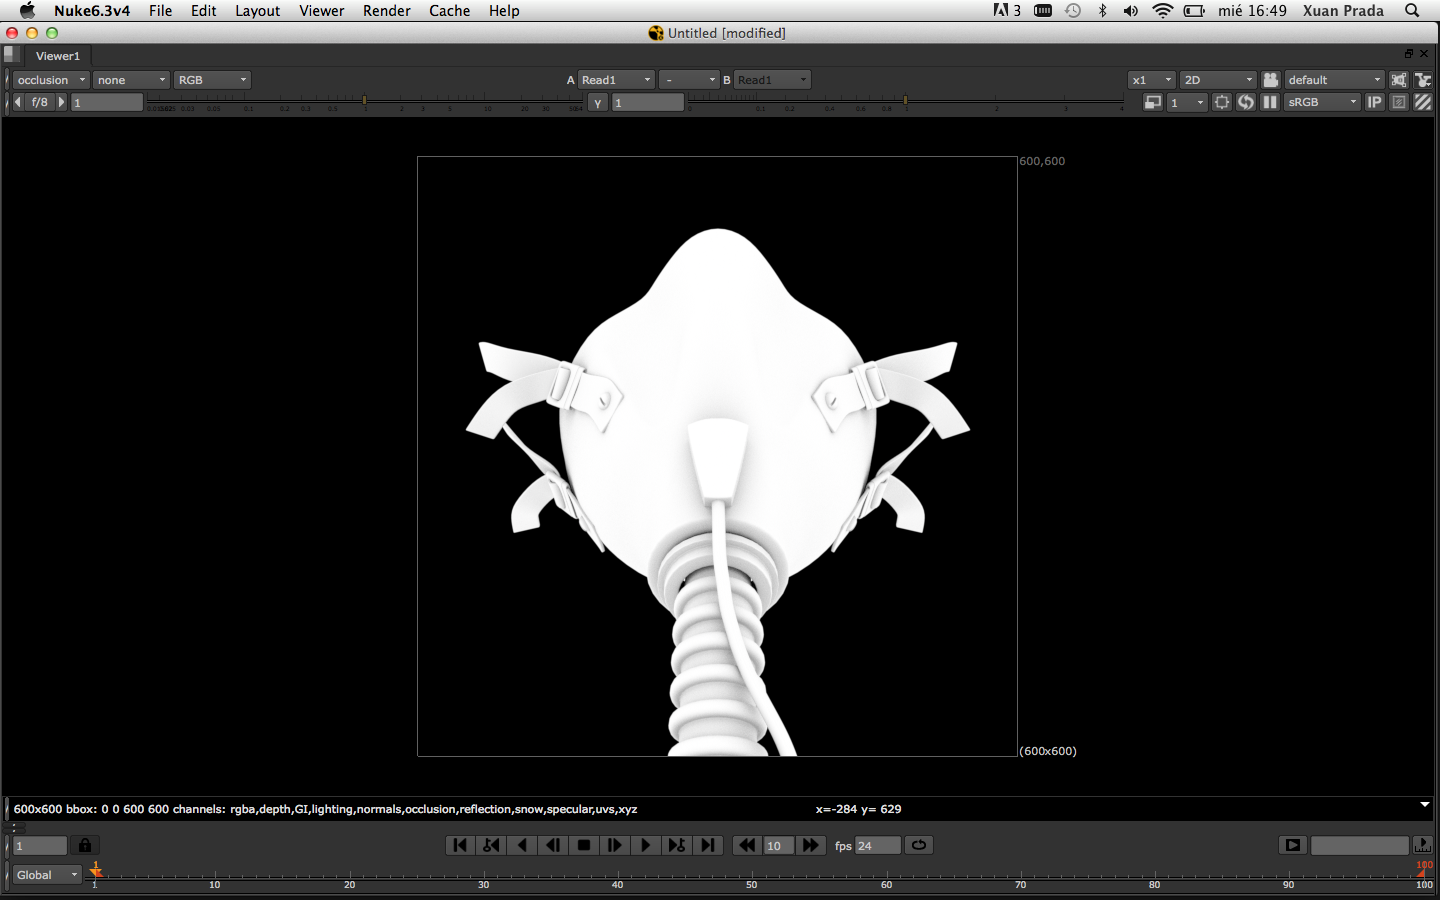
Task: Open the File menu
Action: [x=160, y=11]
